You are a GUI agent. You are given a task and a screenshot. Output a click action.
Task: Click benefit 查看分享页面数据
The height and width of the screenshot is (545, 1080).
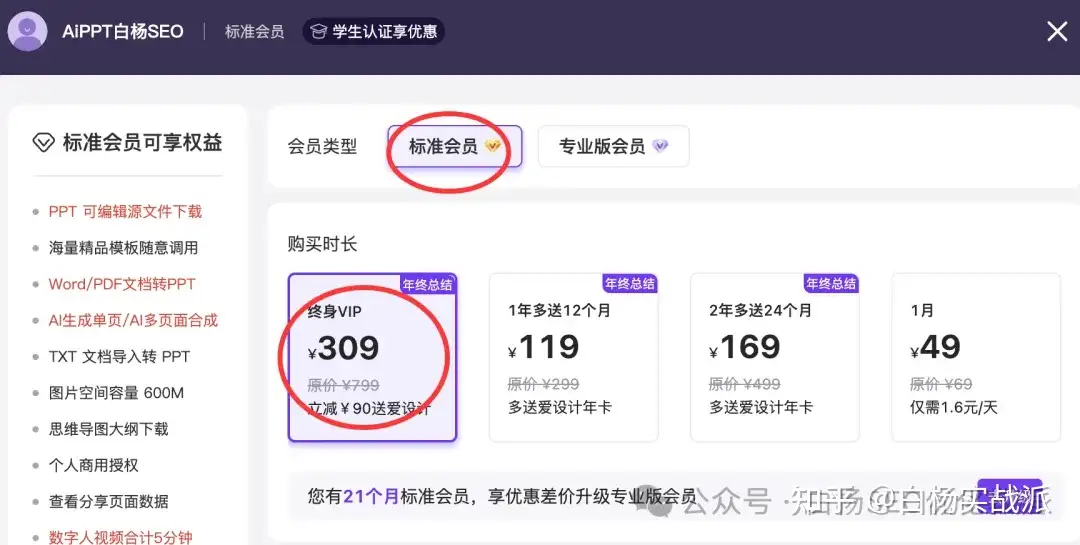tap(108, 502)
